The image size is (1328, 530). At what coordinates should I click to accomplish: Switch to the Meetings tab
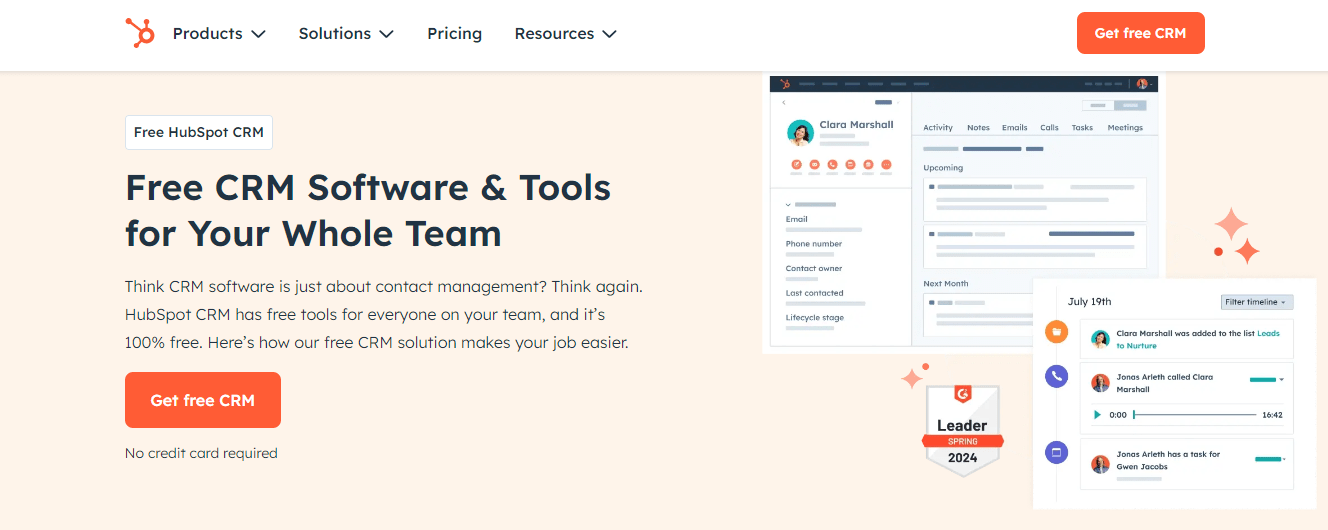[x=1125, y=128]
